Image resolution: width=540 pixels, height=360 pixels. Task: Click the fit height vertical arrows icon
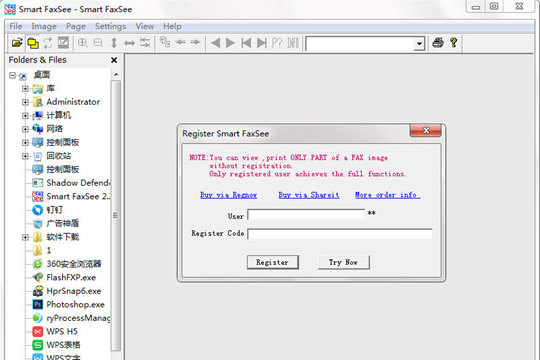(x=114, y=43)
